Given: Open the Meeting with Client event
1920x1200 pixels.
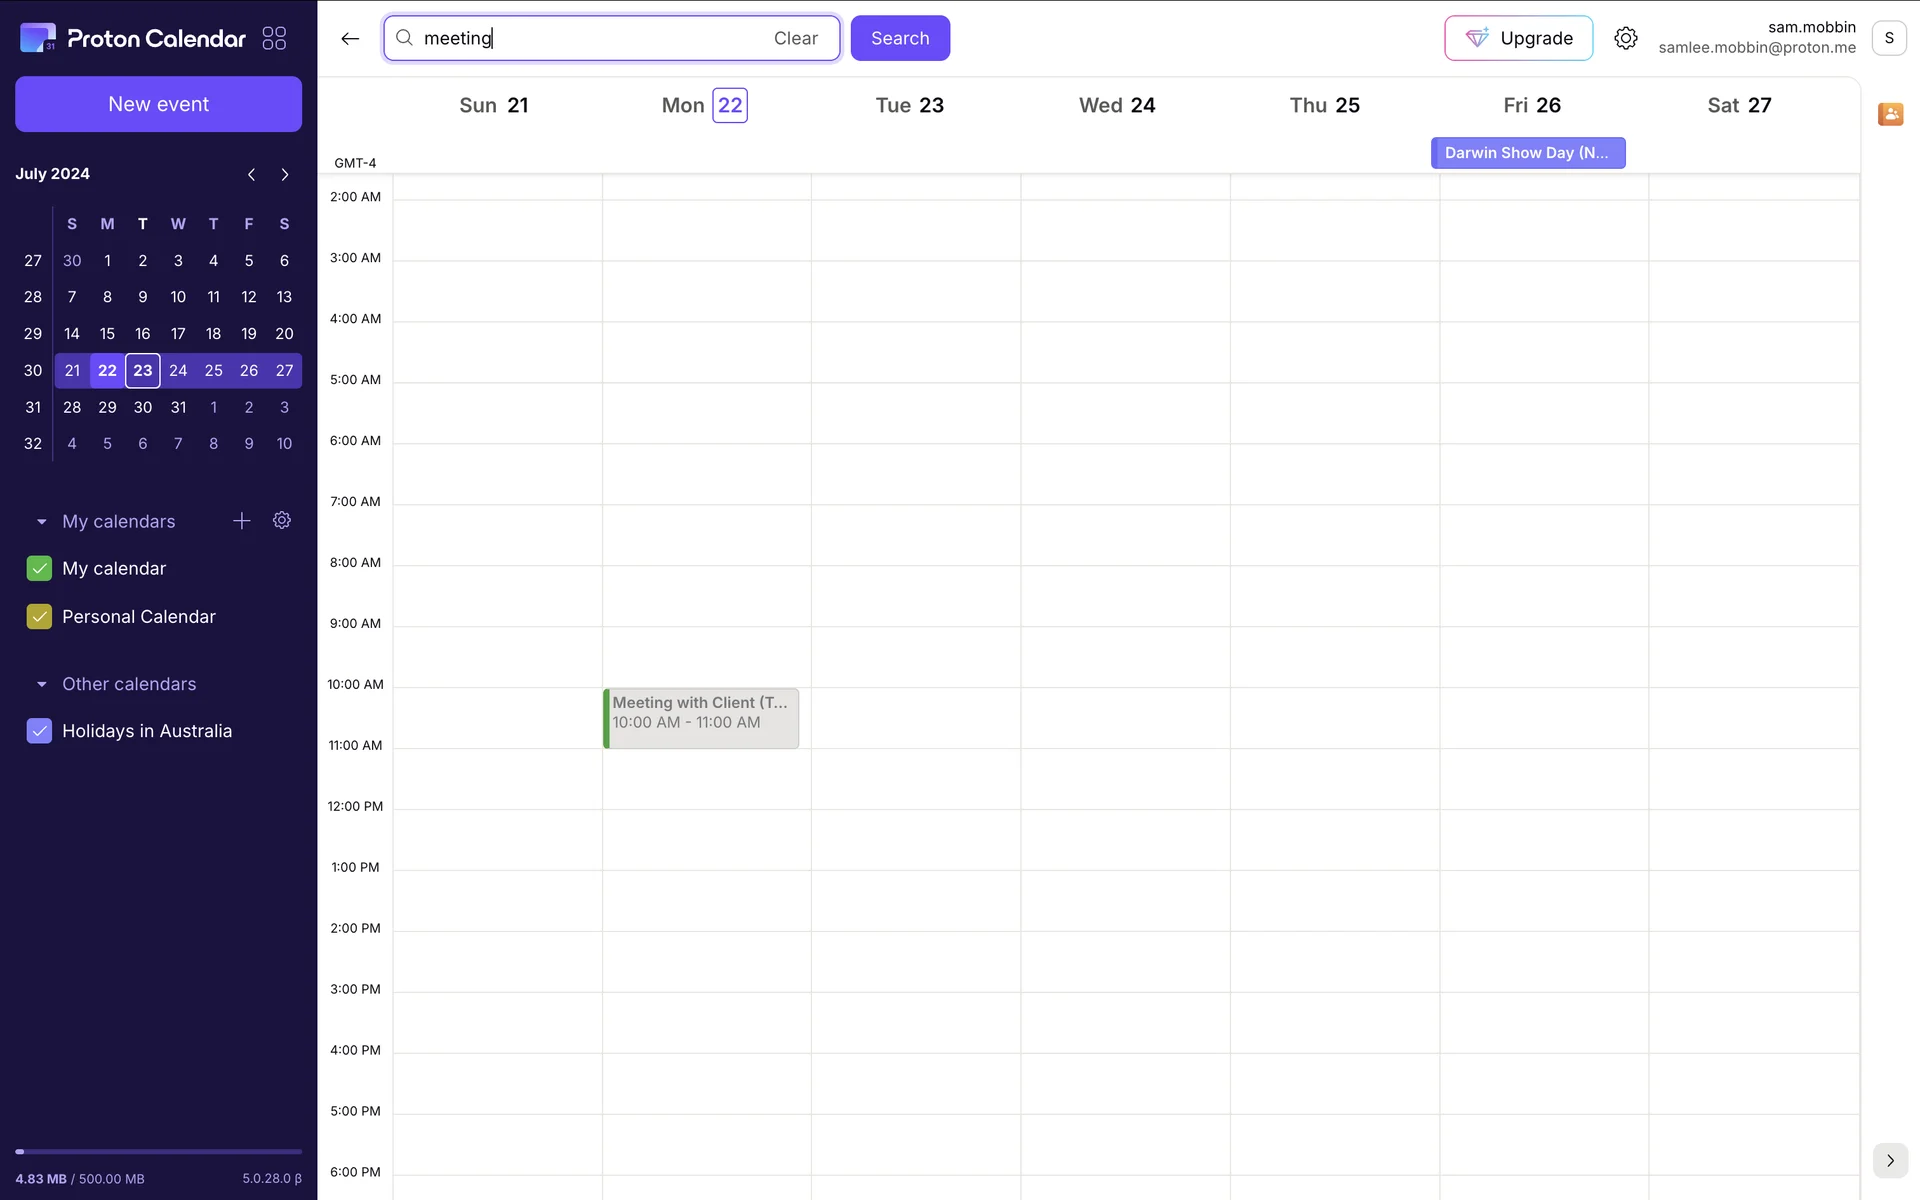Looking at the screenshot, I should pos(701,717).
